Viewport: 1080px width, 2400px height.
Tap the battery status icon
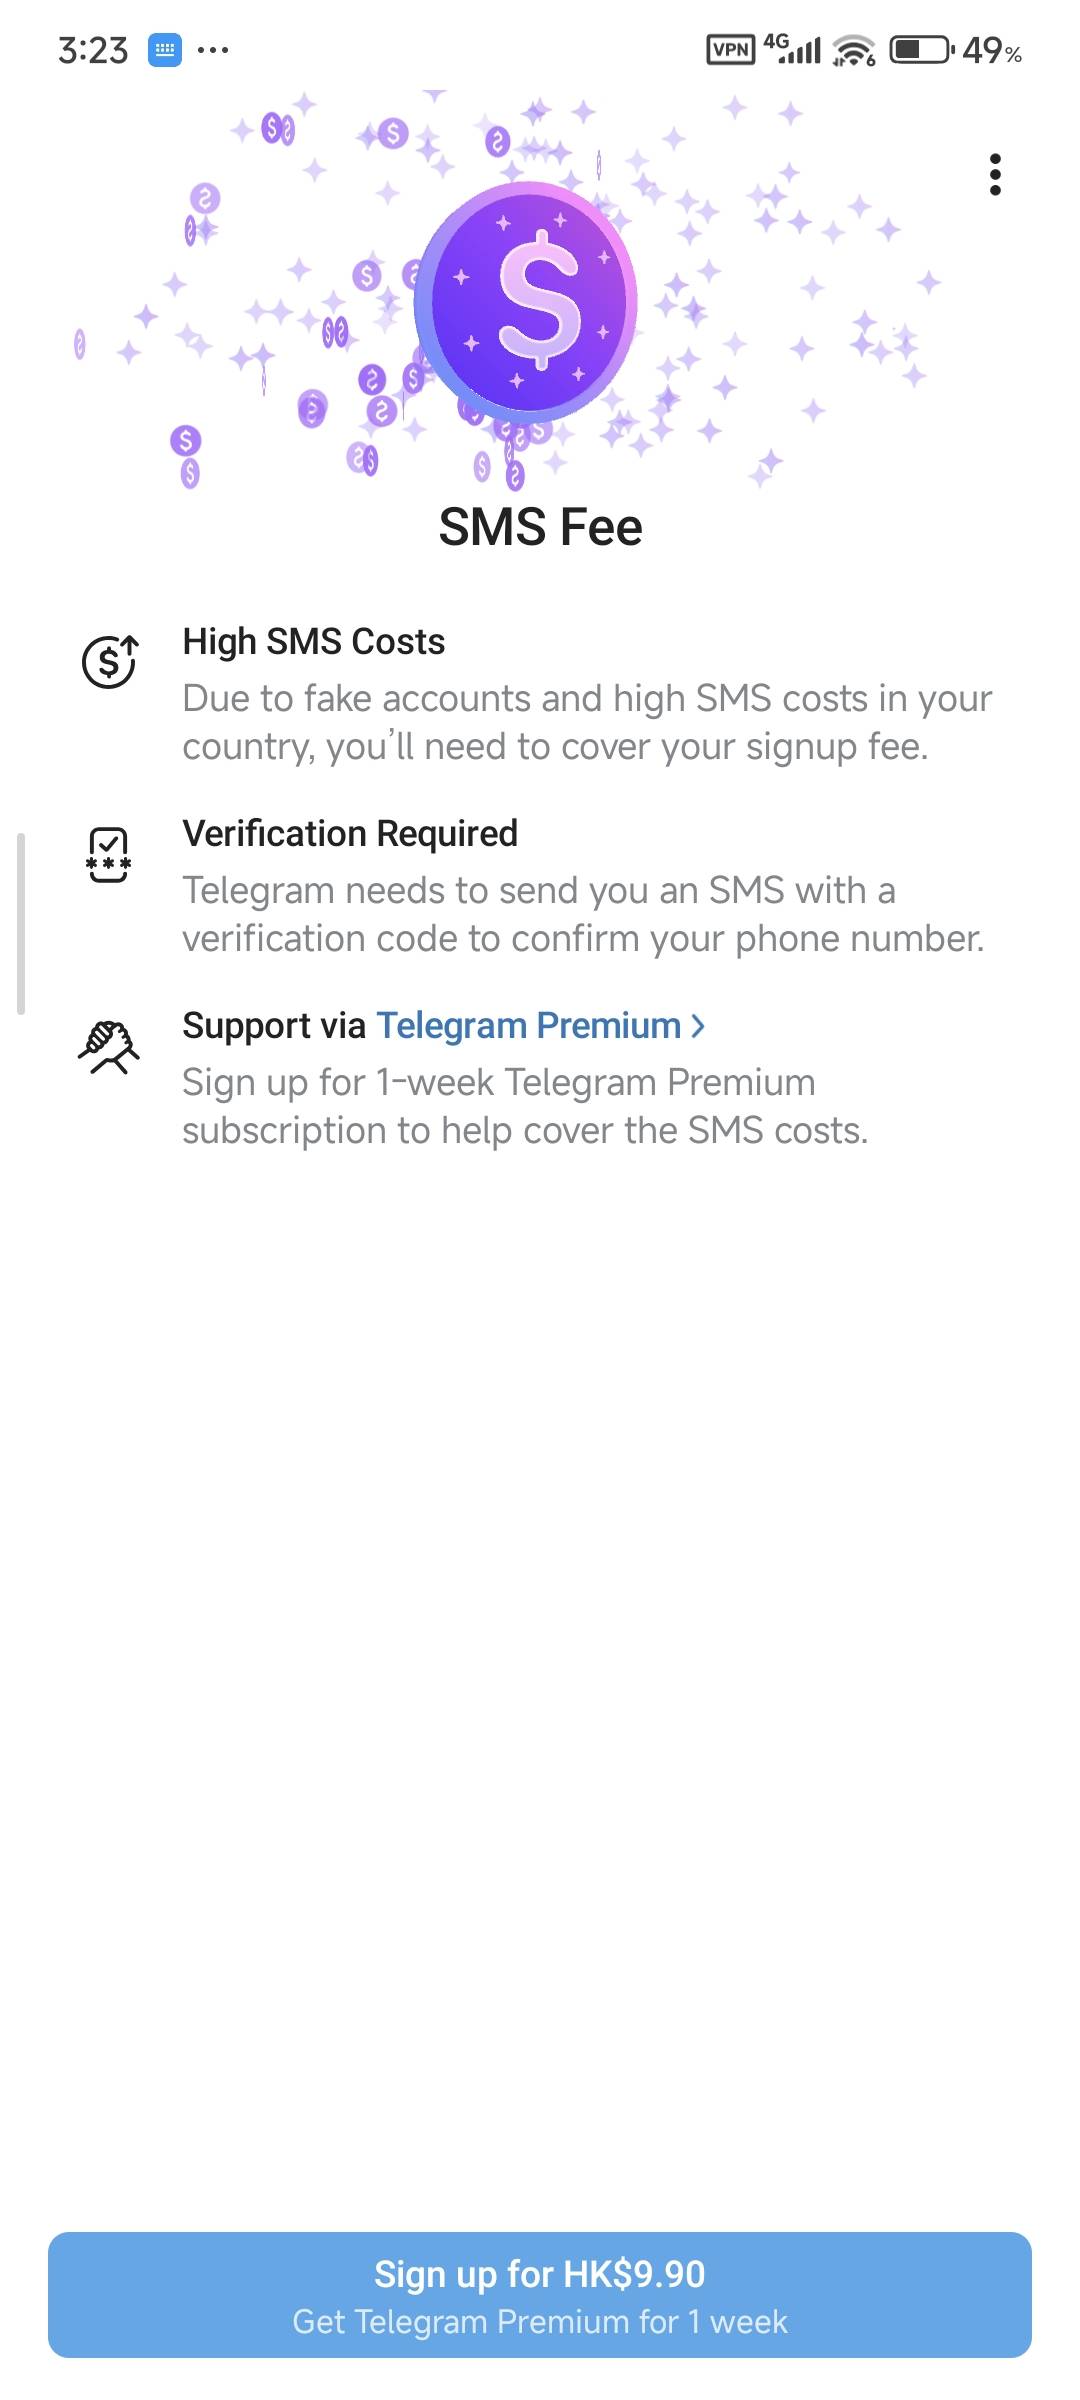click(921, 49)
